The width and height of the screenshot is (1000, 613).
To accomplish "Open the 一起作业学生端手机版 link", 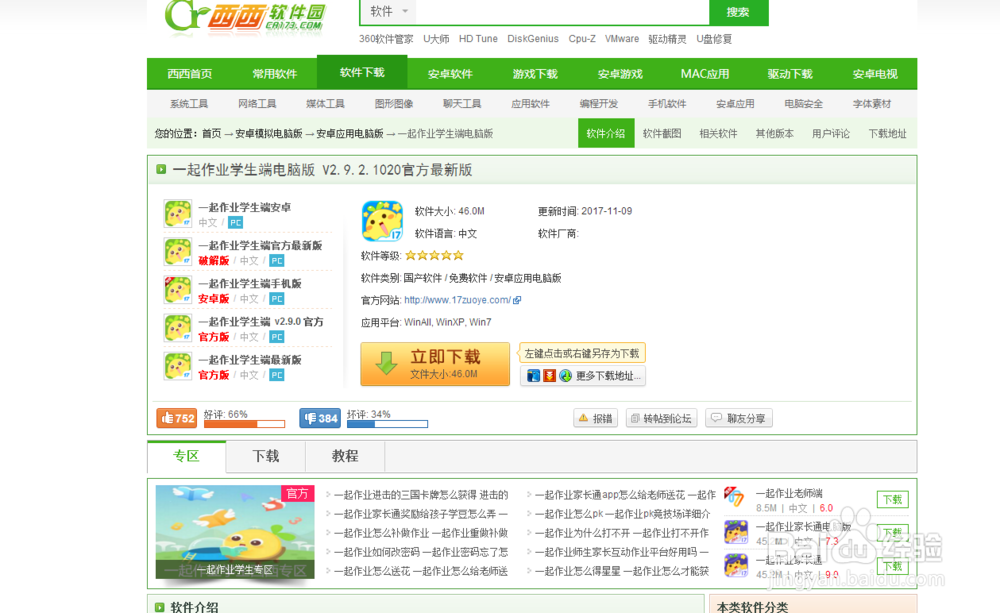I will [249, 284].
